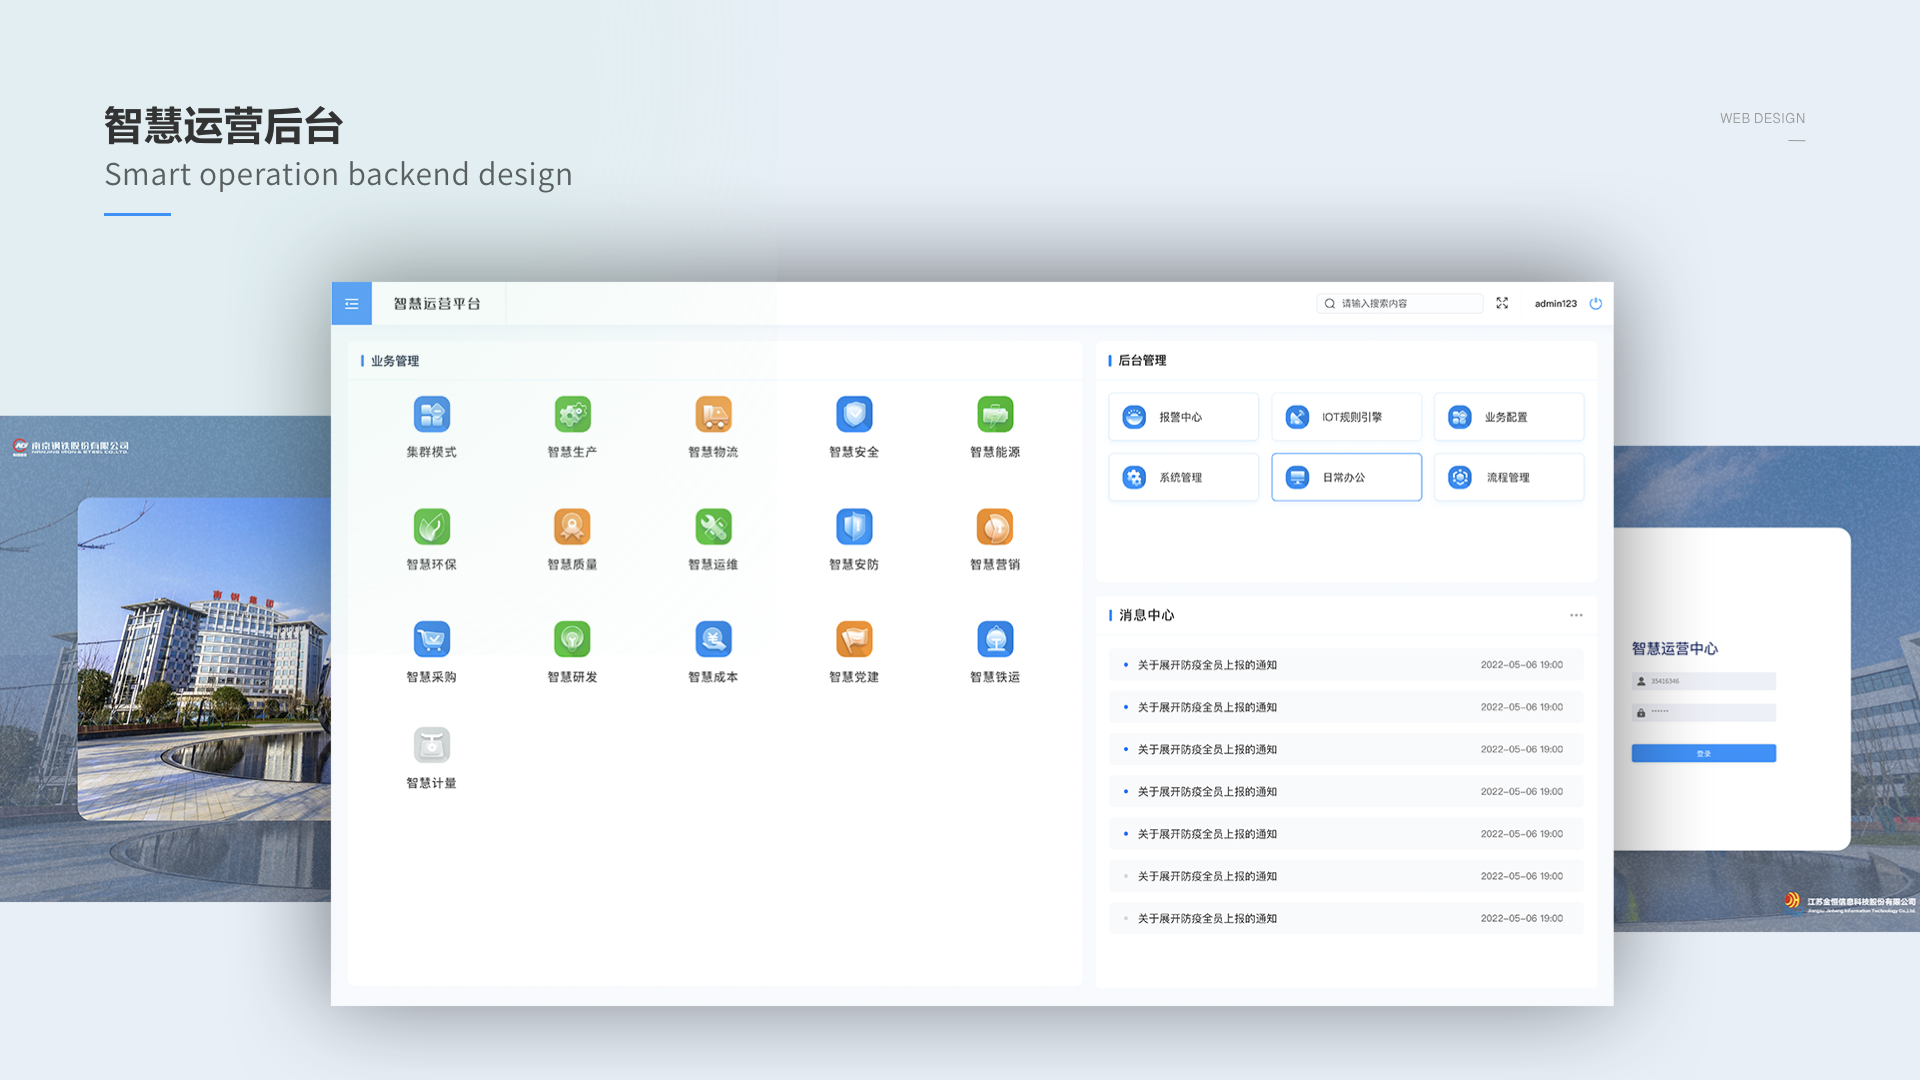Screen dimensions: 1920x1080
Task: Click inside the 请输入搜索内容 search field
Action: (x=1400, y=303)
